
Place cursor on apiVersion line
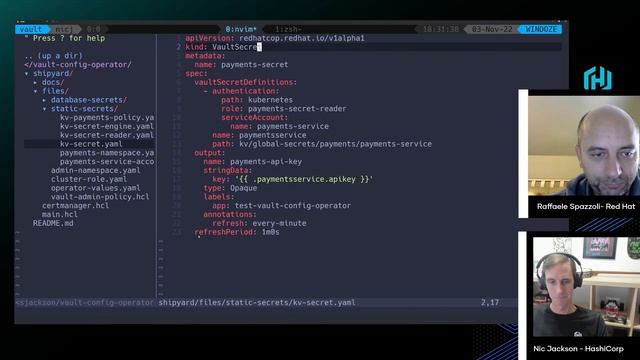pyautogui.click(x=275, y=38)
